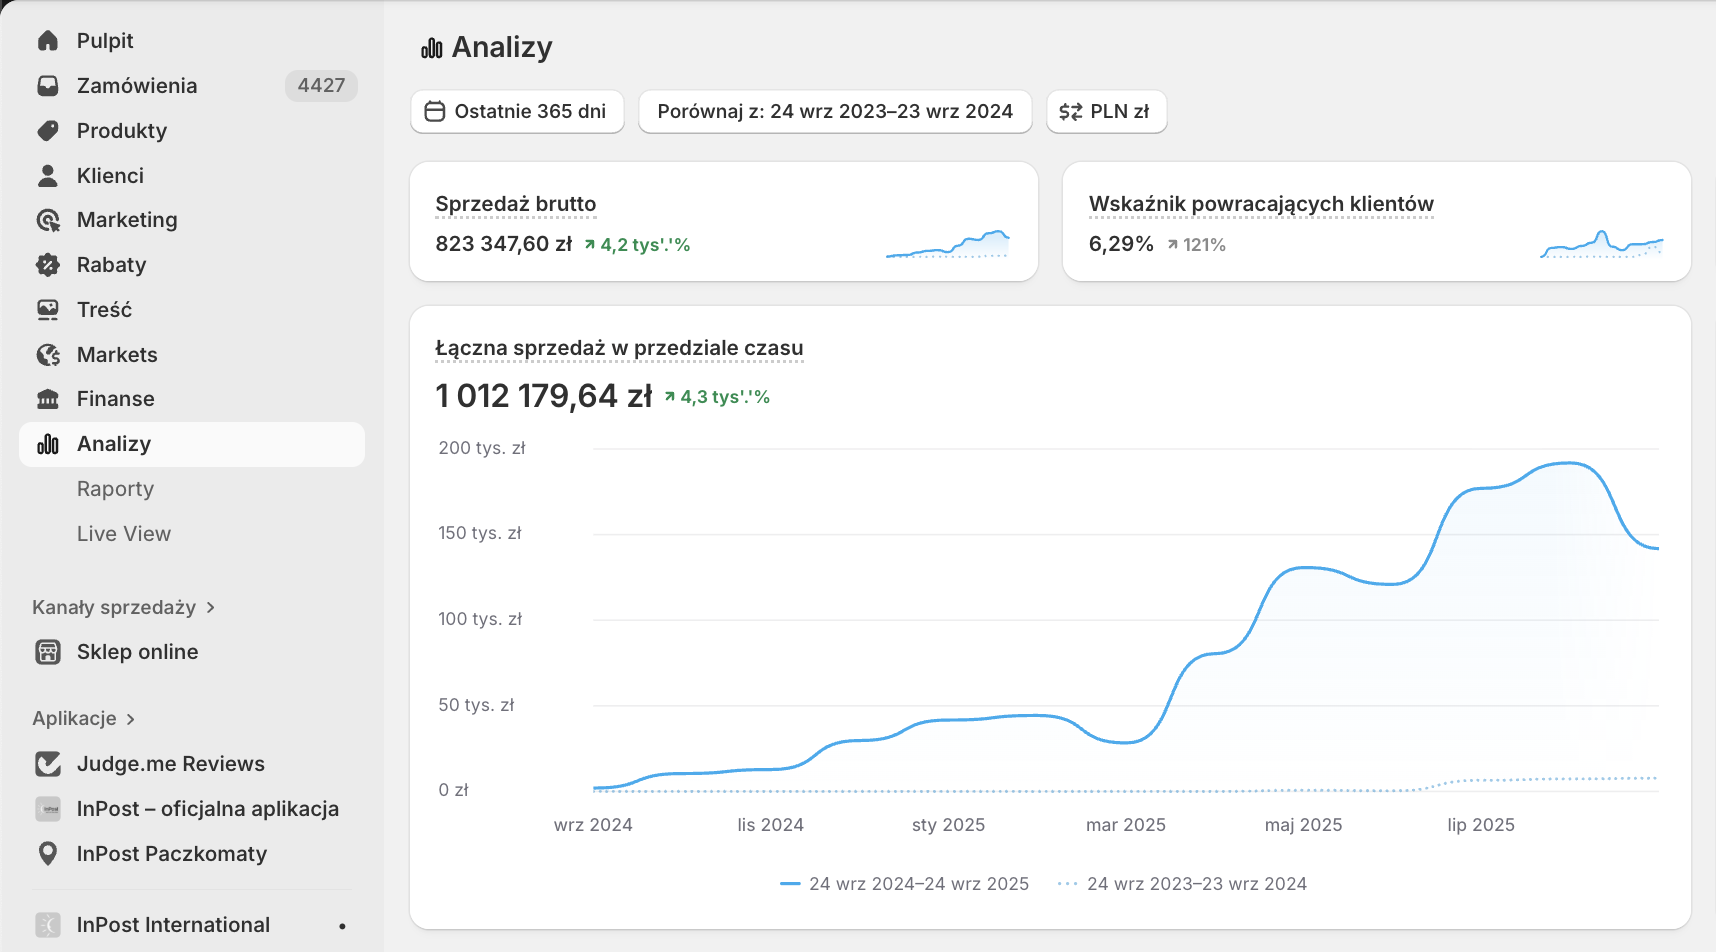The image size is (1716, 952).
Task: Click the 4,2 tys'.'% growth indicator
Action: click(x=637, y=245)
